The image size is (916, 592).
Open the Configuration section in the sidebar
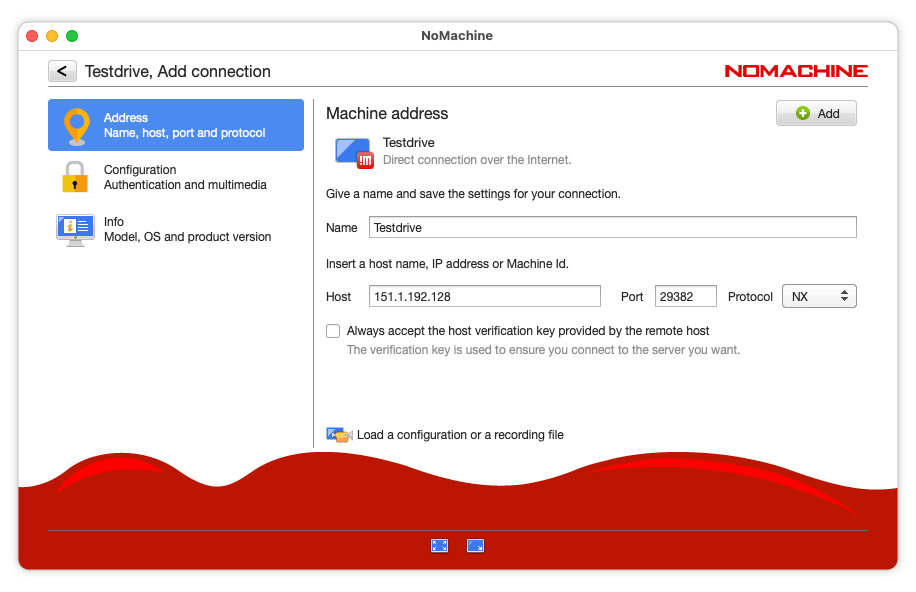tap(176, 177)
